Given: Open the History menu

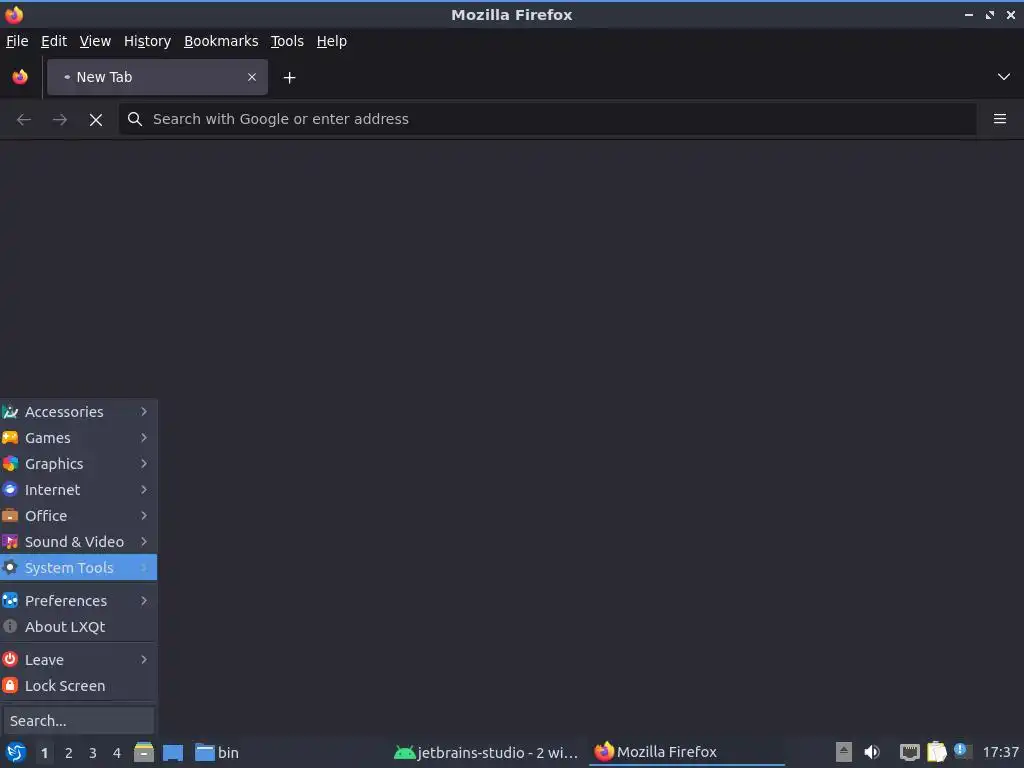Looking at the screenshot, I should pyautogui.click(x=147, y=41).
